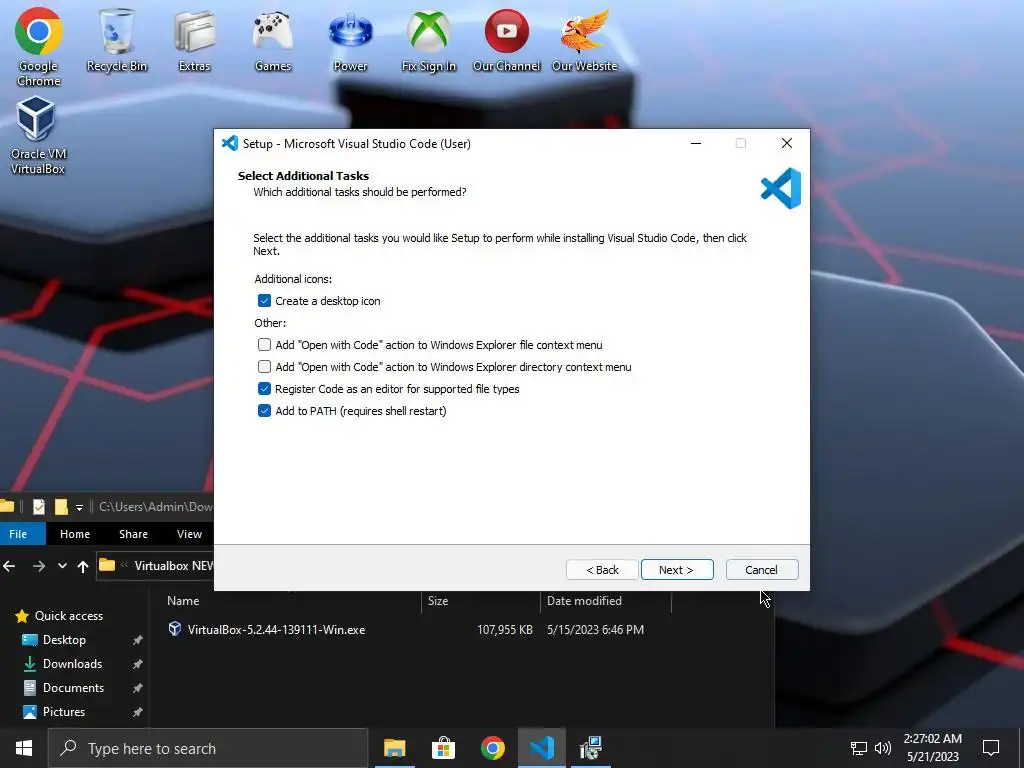The height and width of the screenshot is (768, 1024).
Task: Open the Customize Quick Access Toolbar dropdown
Action: [x=79, y=507]
